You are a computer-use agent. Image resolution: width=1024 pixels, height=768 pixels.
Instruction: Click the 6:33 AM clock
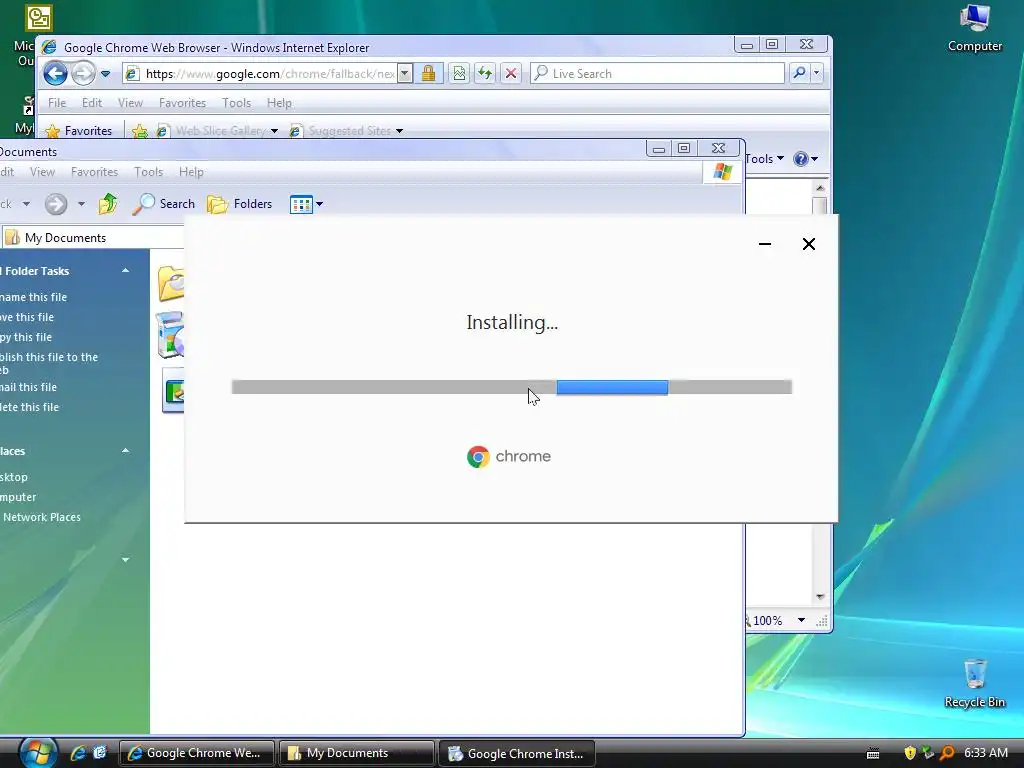coord(985,753)
